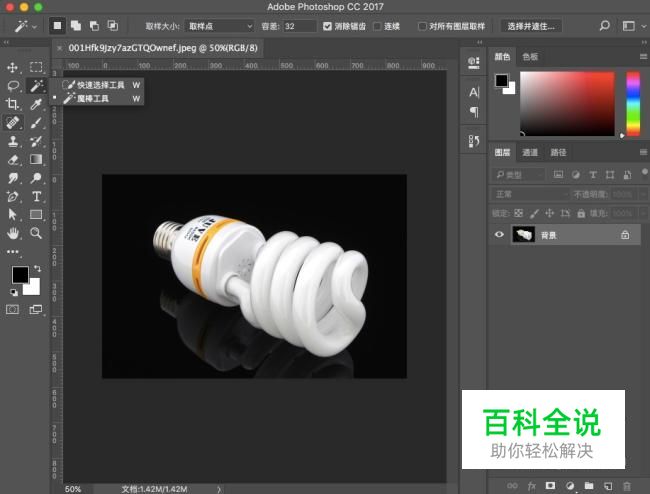This screenshot has height=494, width=650.
Task: Select the Zoom magnifier tool
Action: point(36,233)
